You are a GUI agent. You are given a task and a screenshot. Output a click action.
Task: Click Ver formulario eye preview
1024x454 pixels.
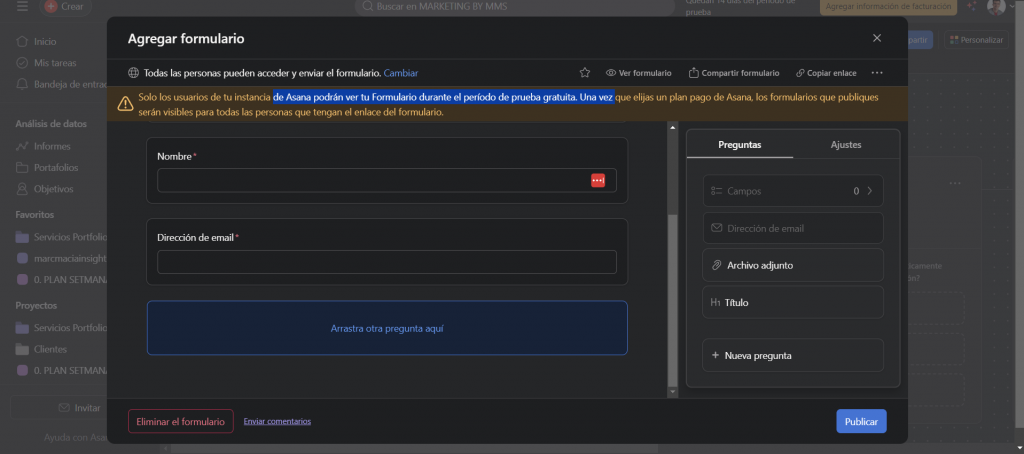coord(639,73)
